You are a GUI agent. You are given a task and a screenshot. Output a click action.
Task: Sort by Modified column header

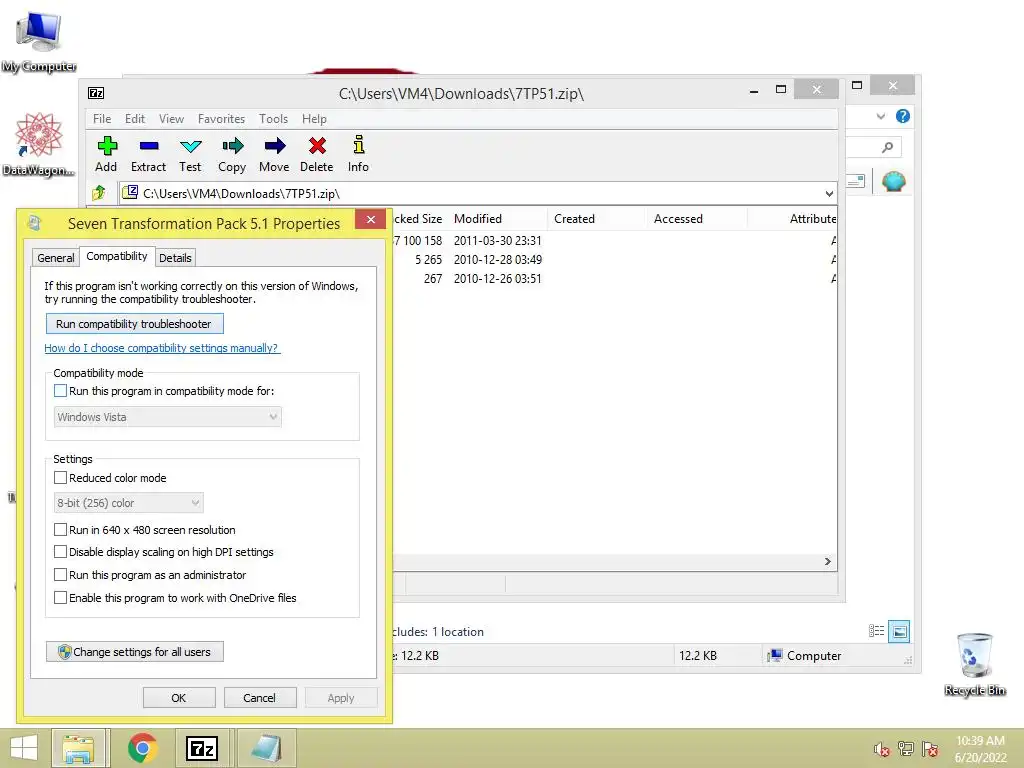coord(498,219)
